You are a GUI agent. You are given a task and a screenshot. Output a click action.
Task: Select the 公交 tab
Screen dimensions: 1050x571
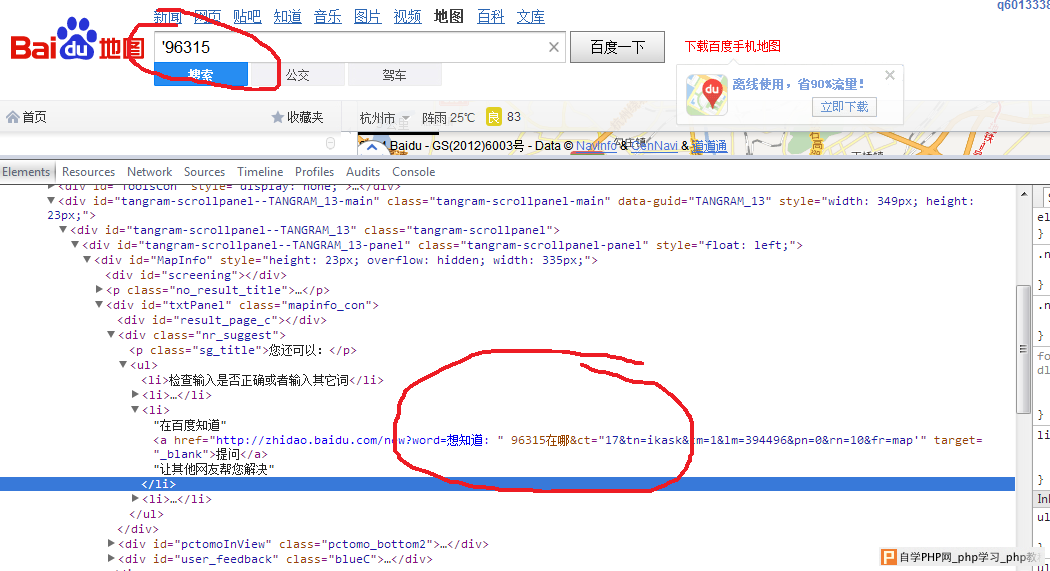pos(297,75)
